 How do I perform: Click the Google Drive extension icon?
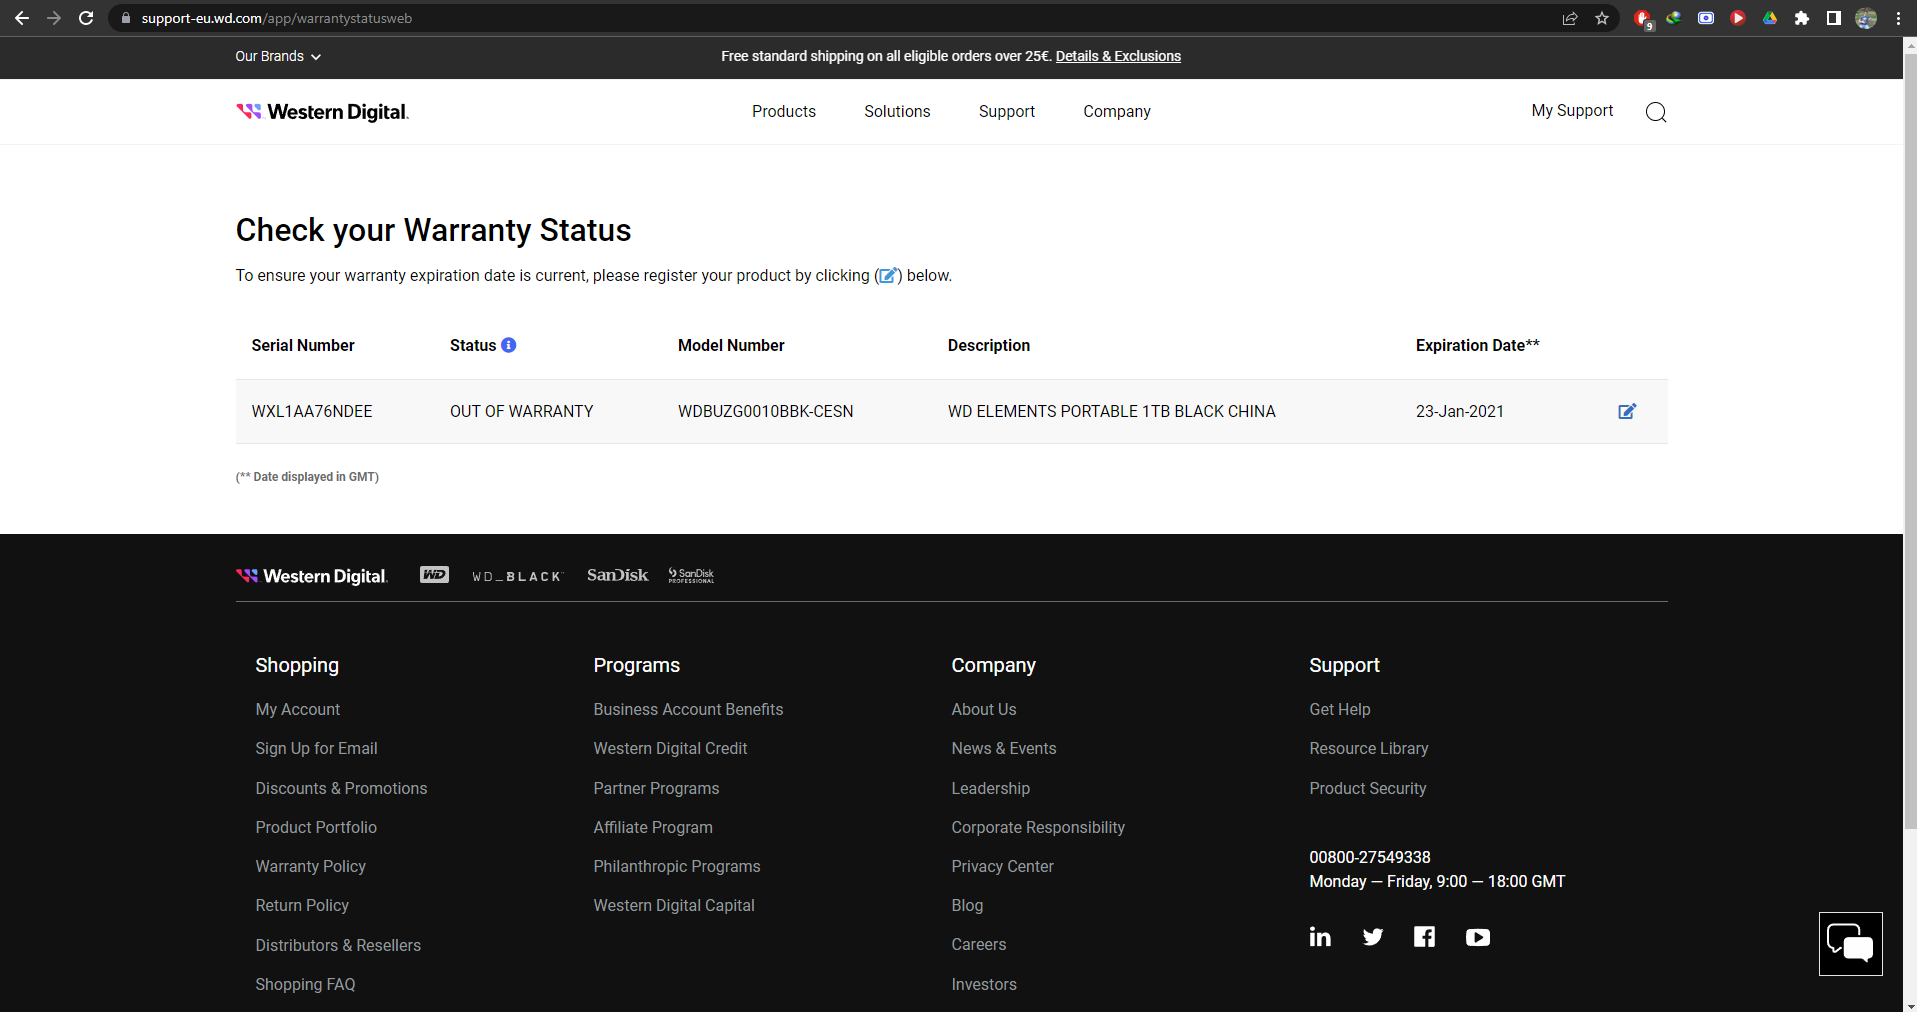pyautogui.click(x=1770, y=18)
